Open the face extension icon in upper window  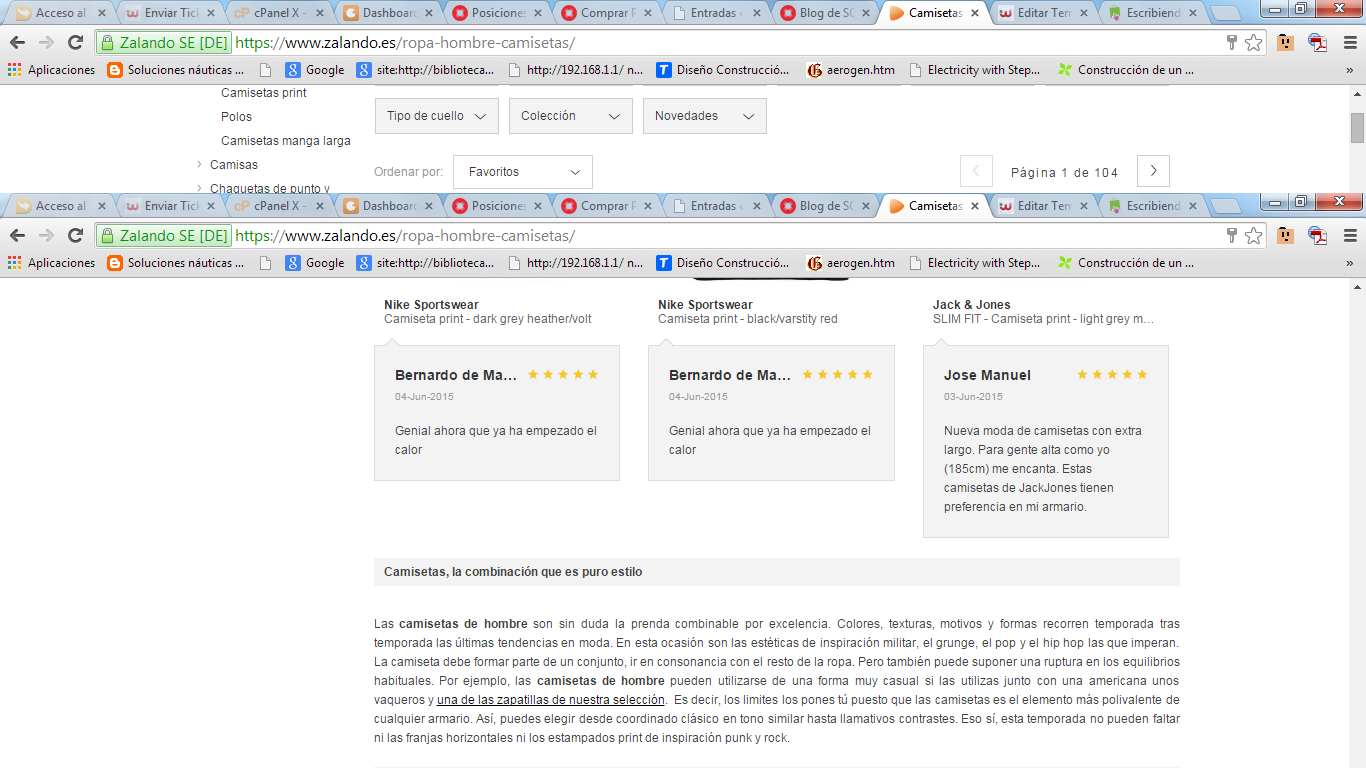click(1286, 43)
